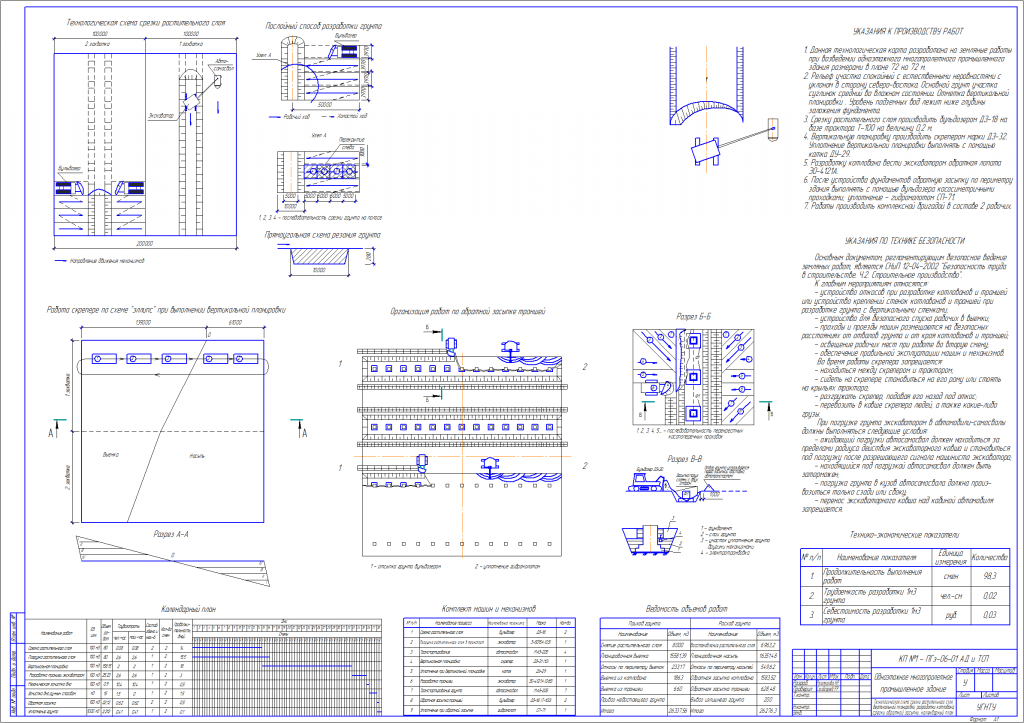Click the column header 'Единица измерения'

click(950, 558)
